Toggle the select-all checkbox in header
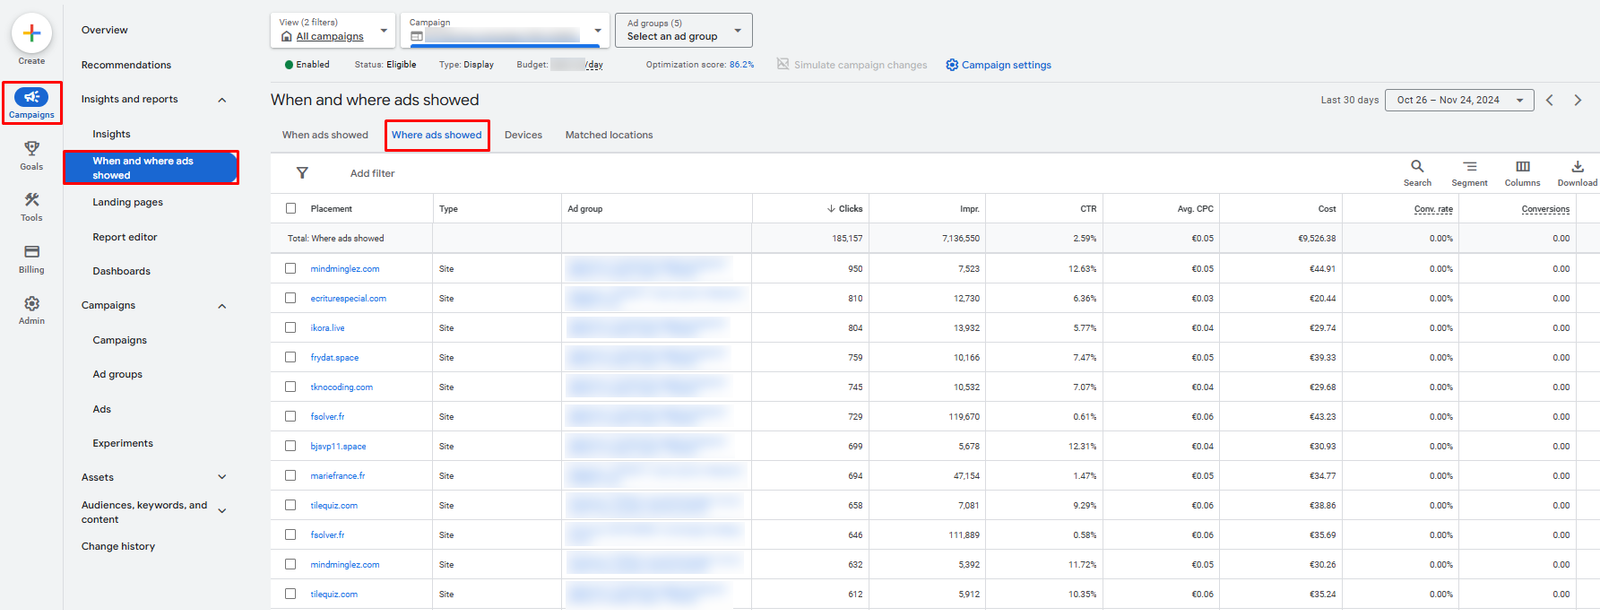 [291, 209]
